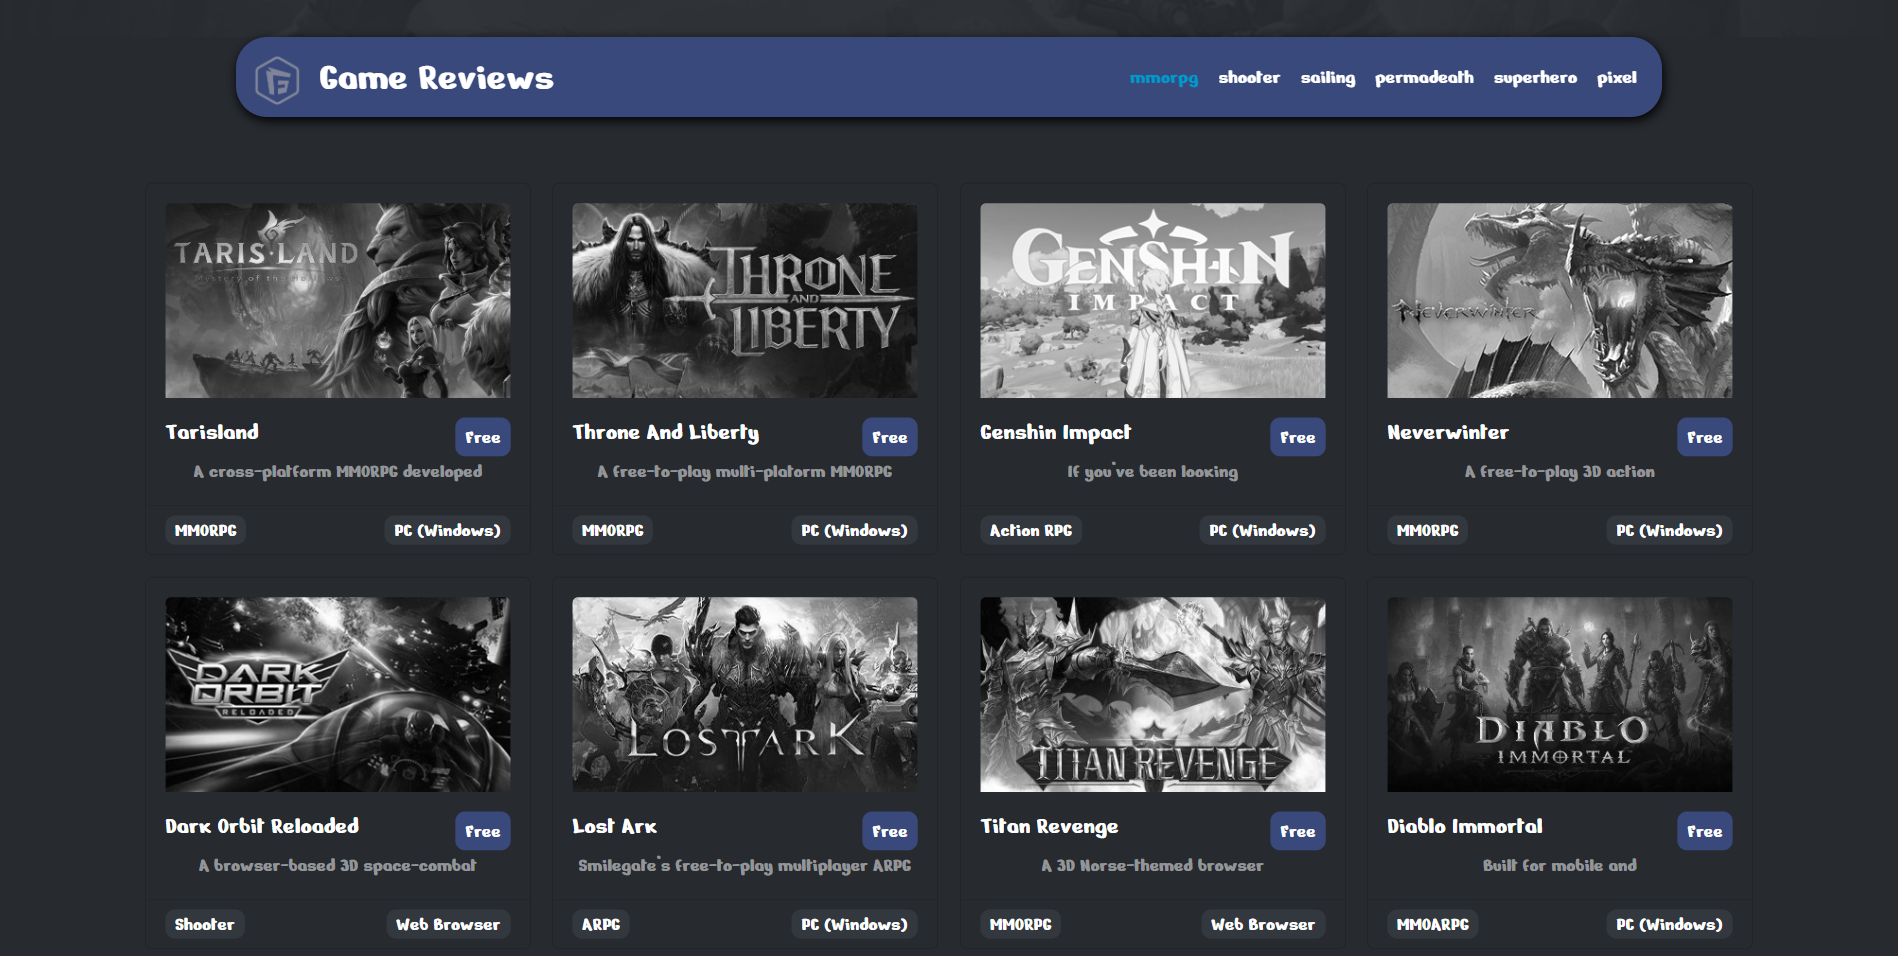Image resolution: width=1898 pixels, height=956 pixels.
Task: Click the ARPG tag on Lost Ark
Action: 601,924
